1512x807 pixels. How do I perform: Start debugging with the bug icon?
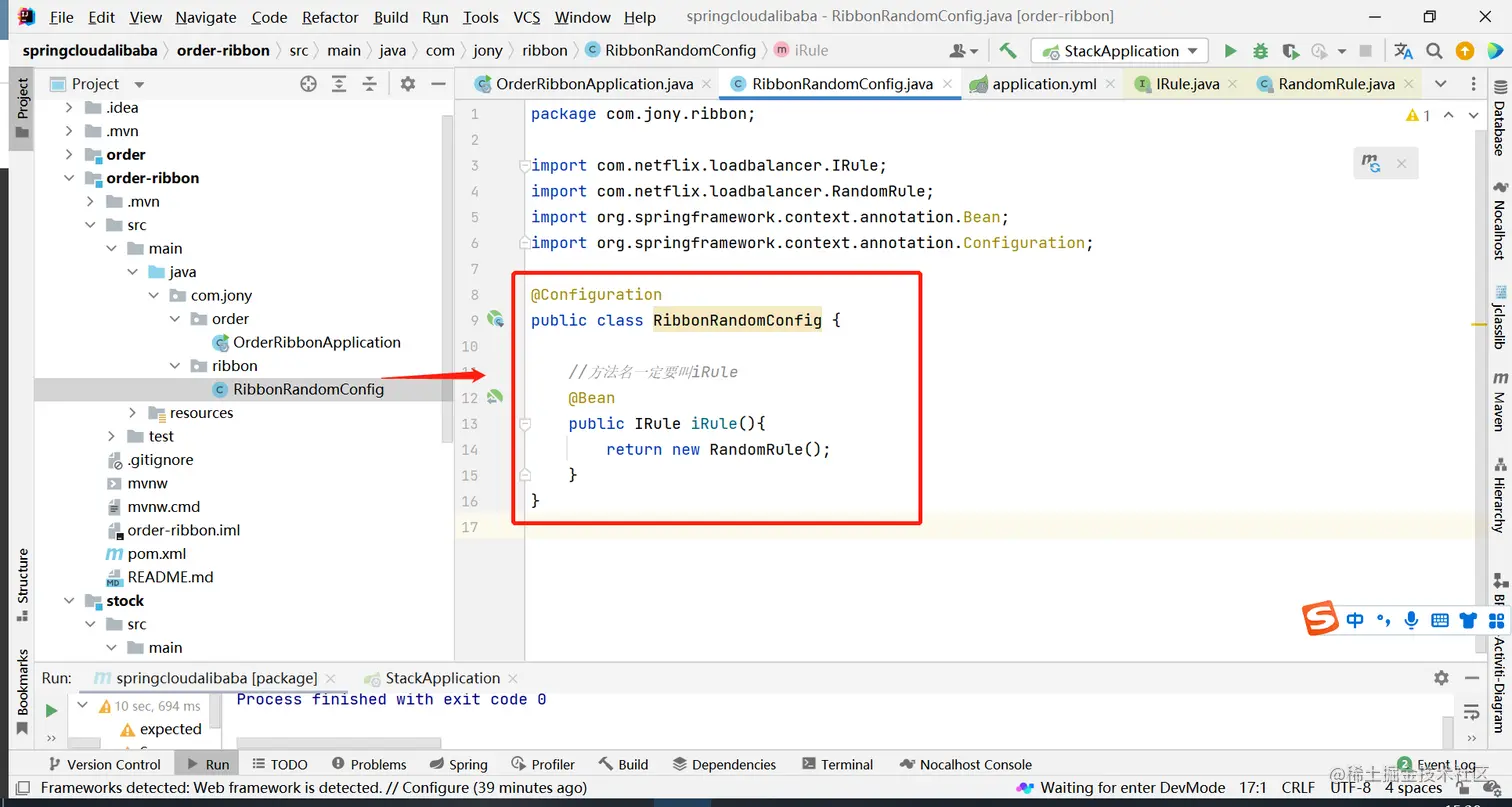coord(1260,51)
